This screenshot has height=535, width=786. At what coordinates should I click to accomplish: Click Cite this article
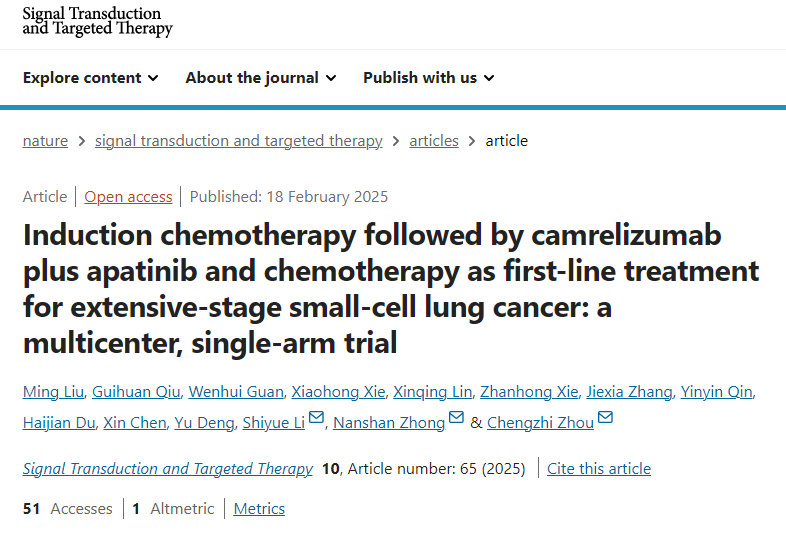pos(598,469)
